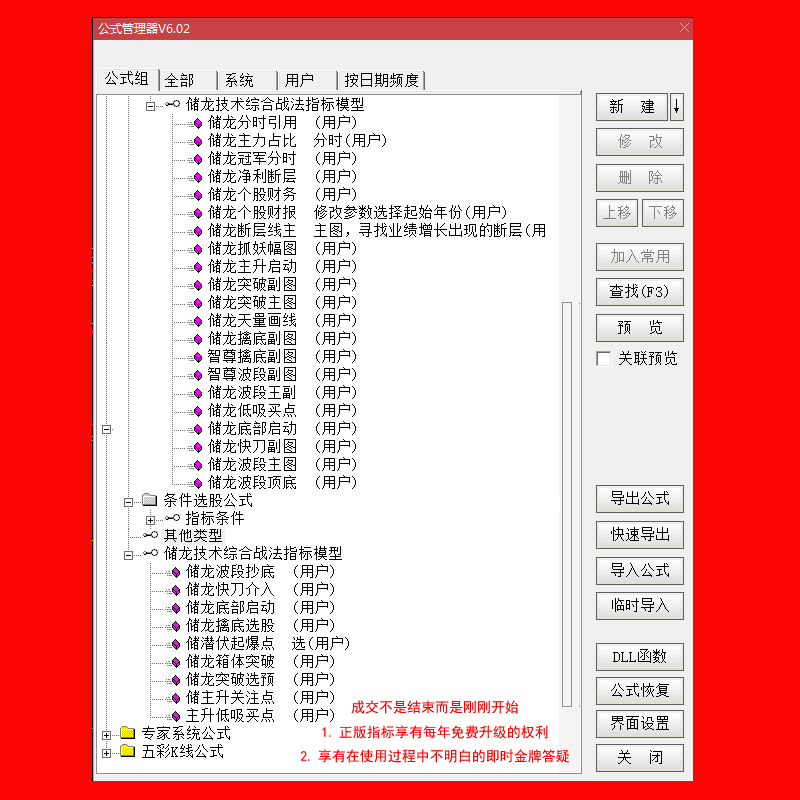Click the 关闭 button

[640, 758]
